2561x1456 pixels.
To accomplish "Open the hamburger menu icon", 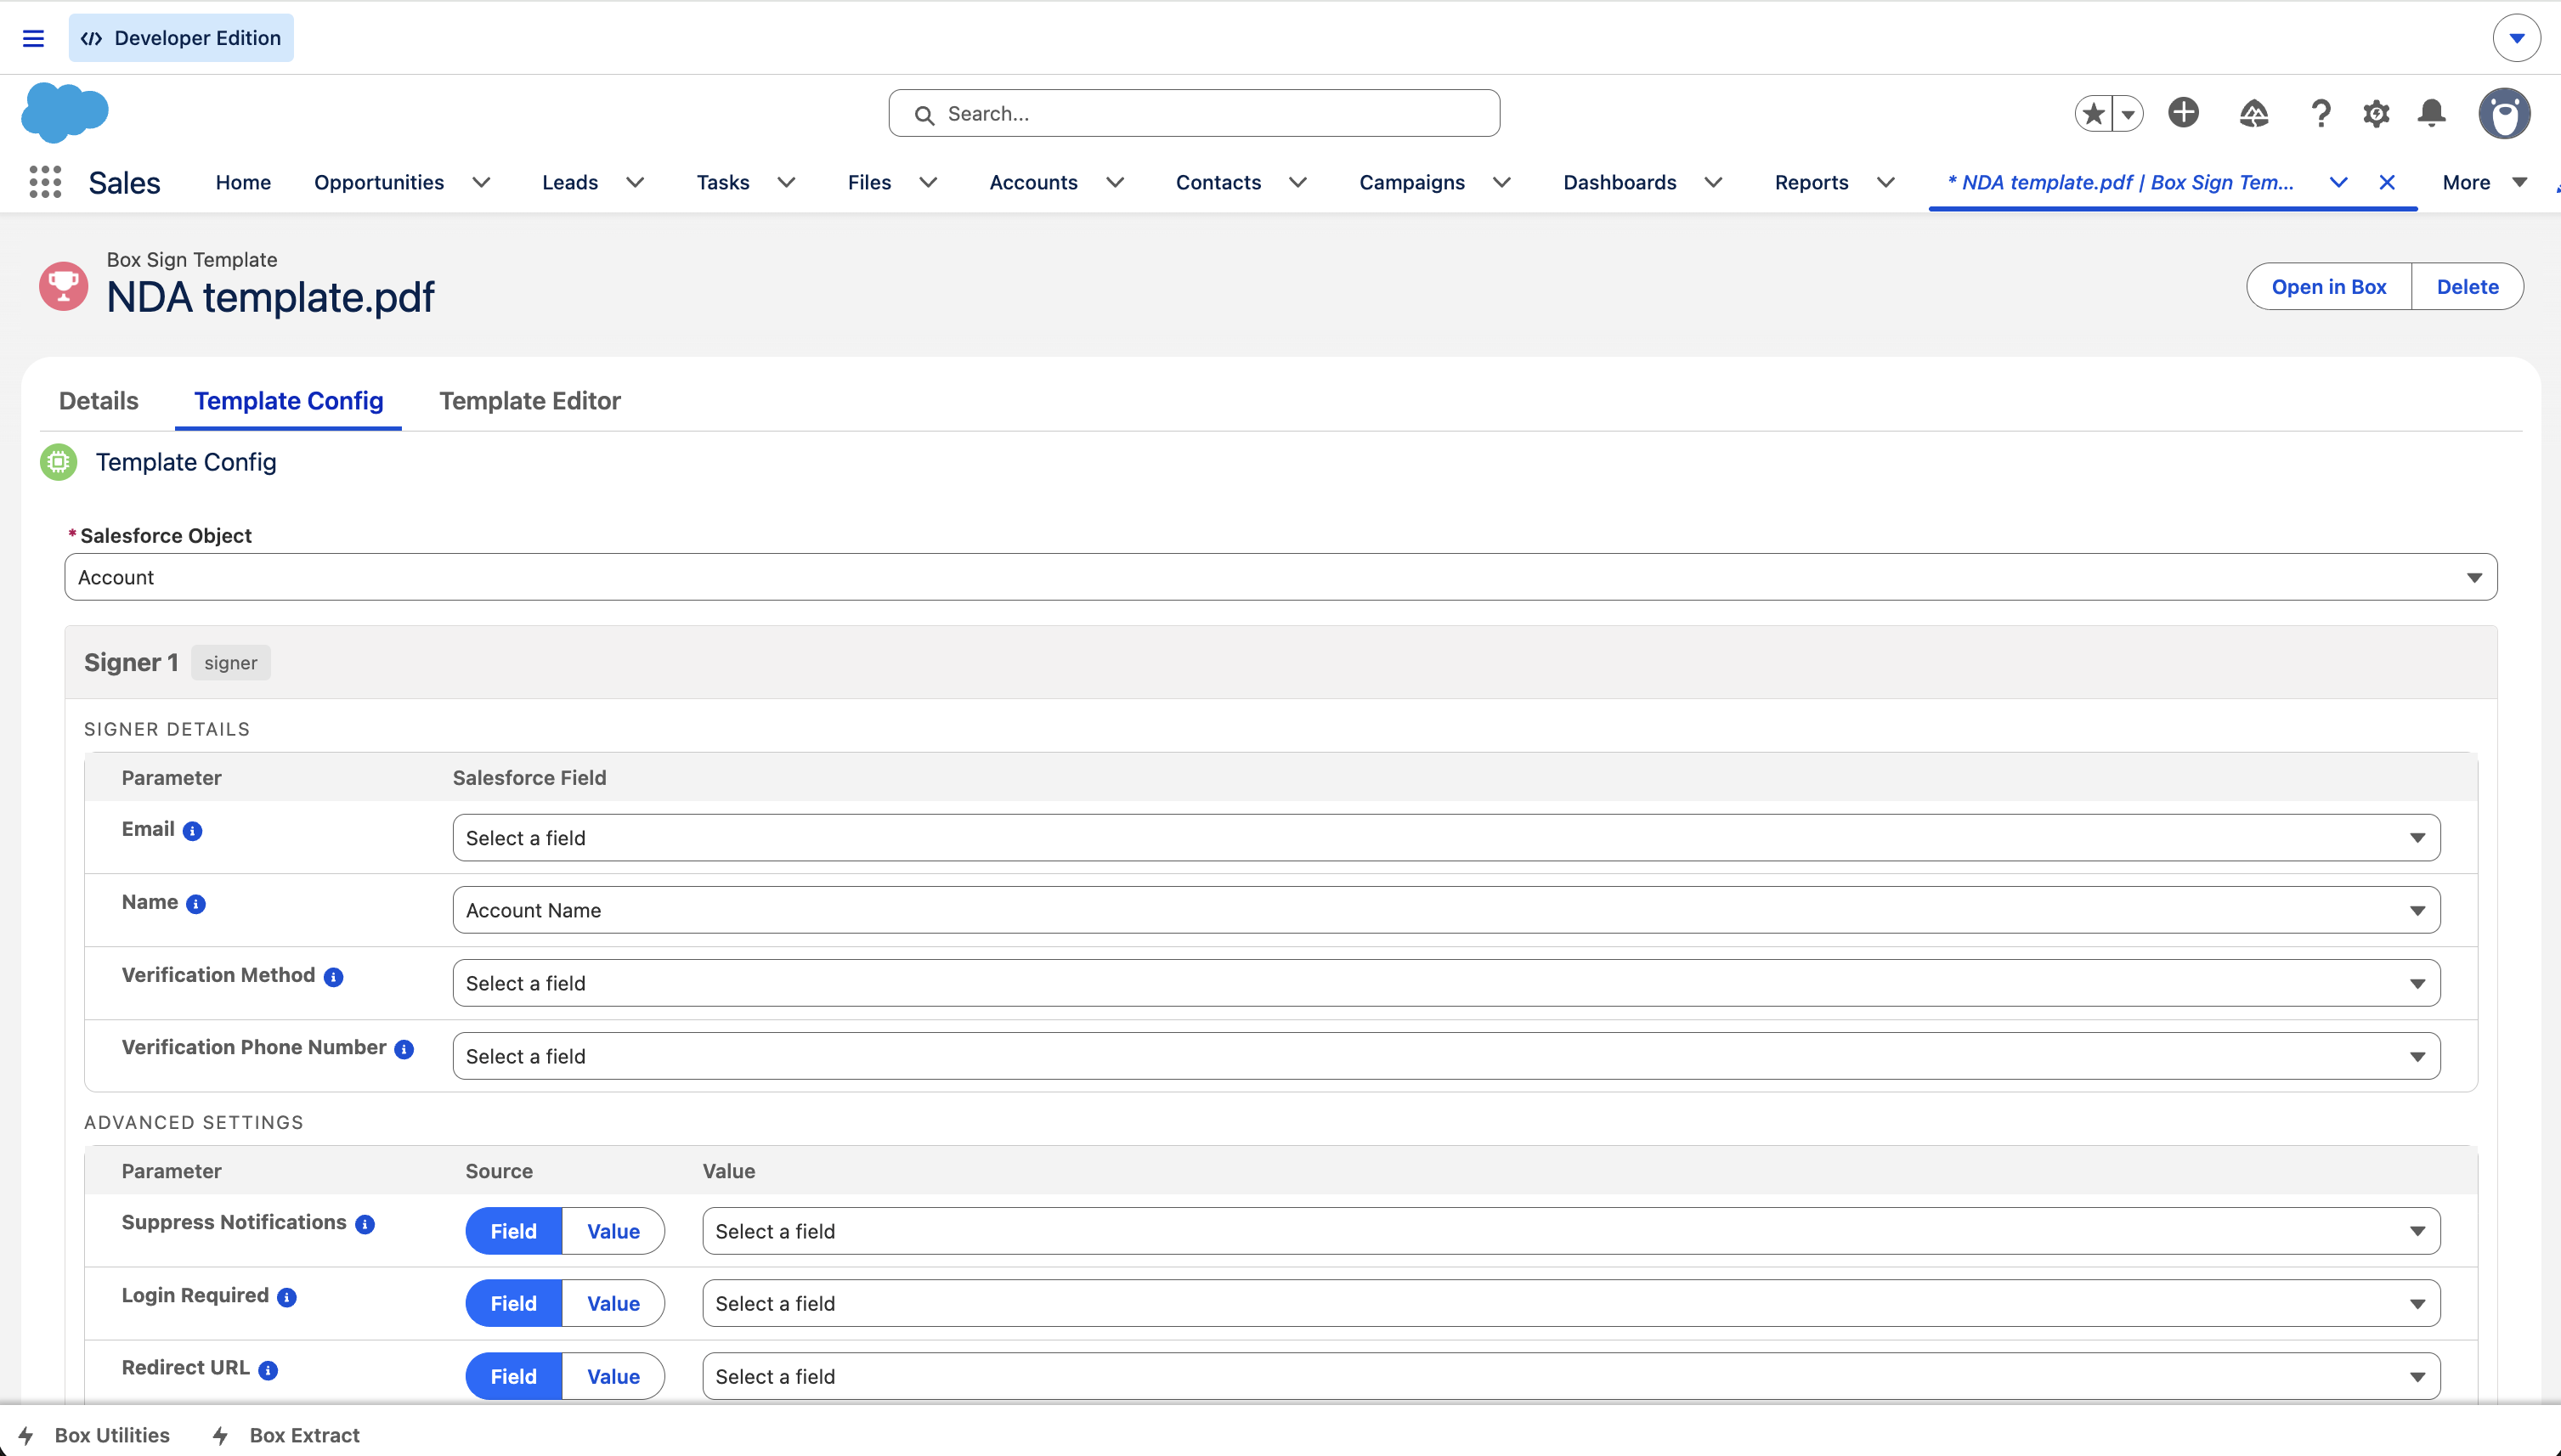I will click(x=33, y=38).
